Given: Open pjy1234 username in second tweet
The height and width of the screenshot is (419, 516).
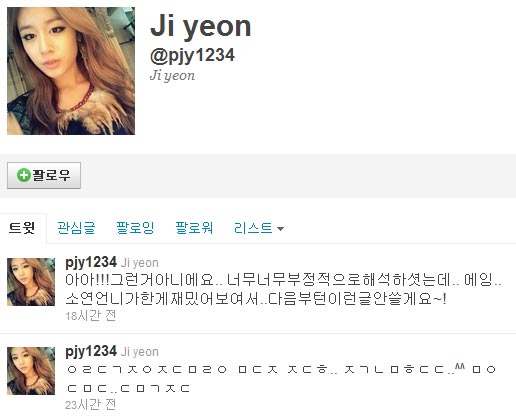Looking at the screenshot, I should coord(91,352).
